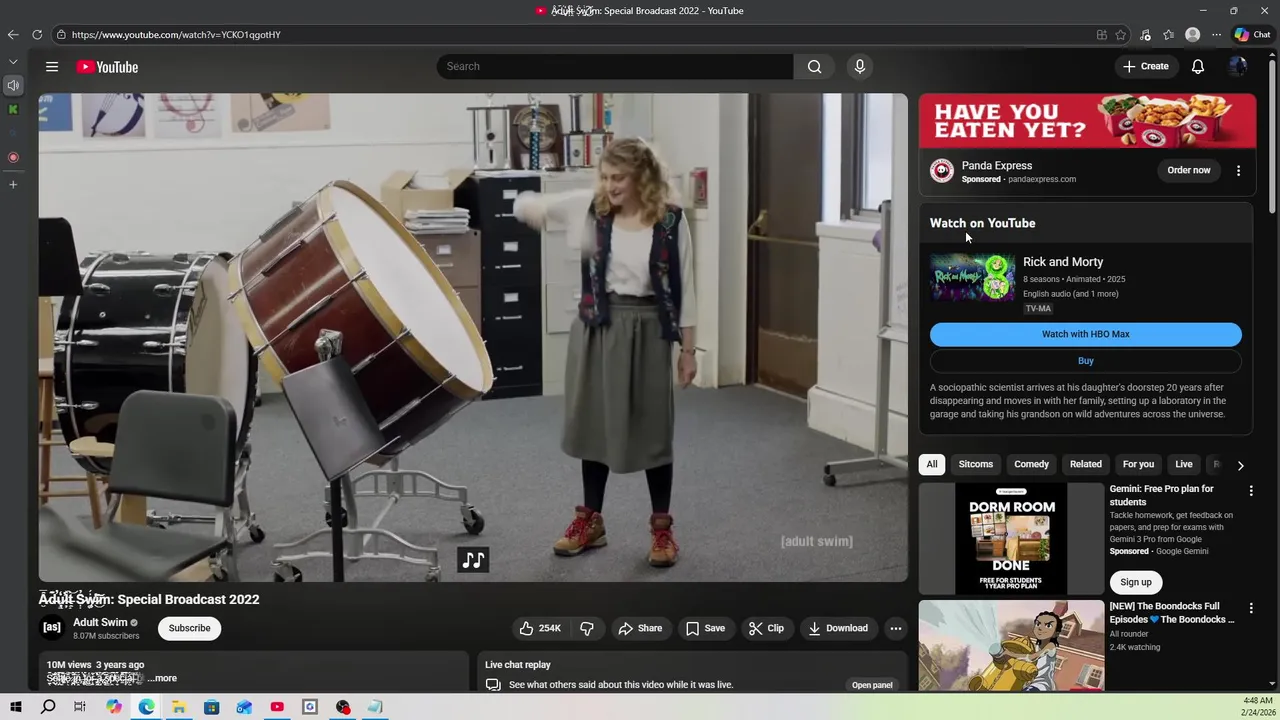Select the Sitcoms filter chip
This screenshot has width=1280, height=720.
(x=975, y=464)
